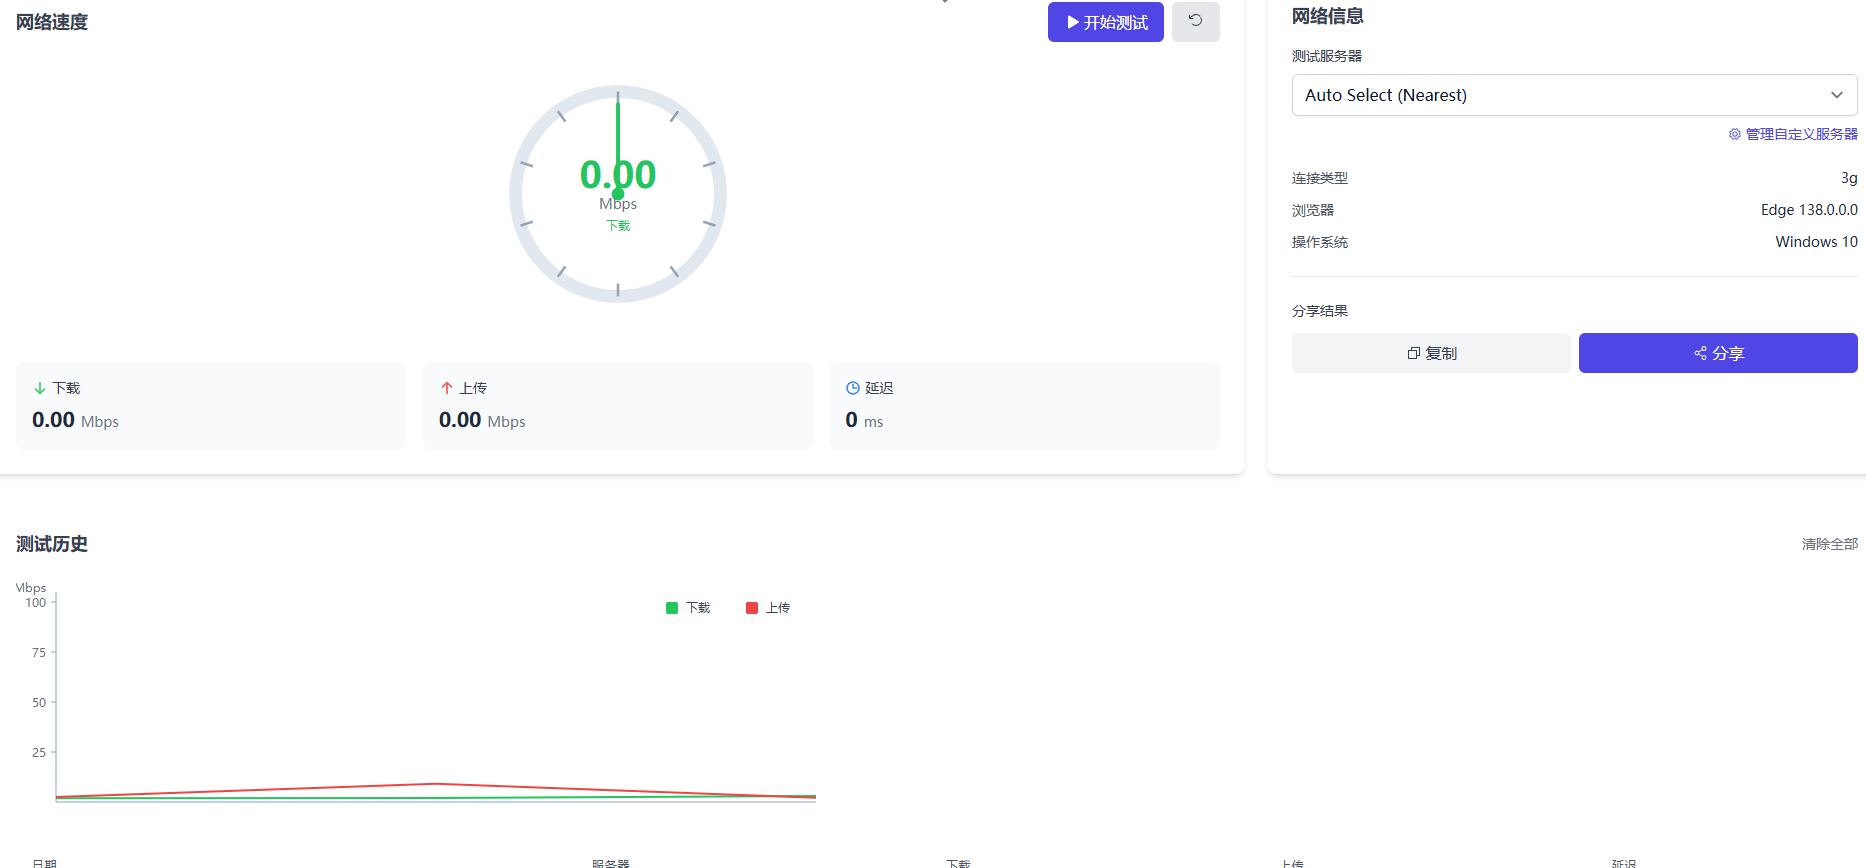Select the 0.00 Mbps upload value
Screen dimensions: 1866x868
click(482, 420)
